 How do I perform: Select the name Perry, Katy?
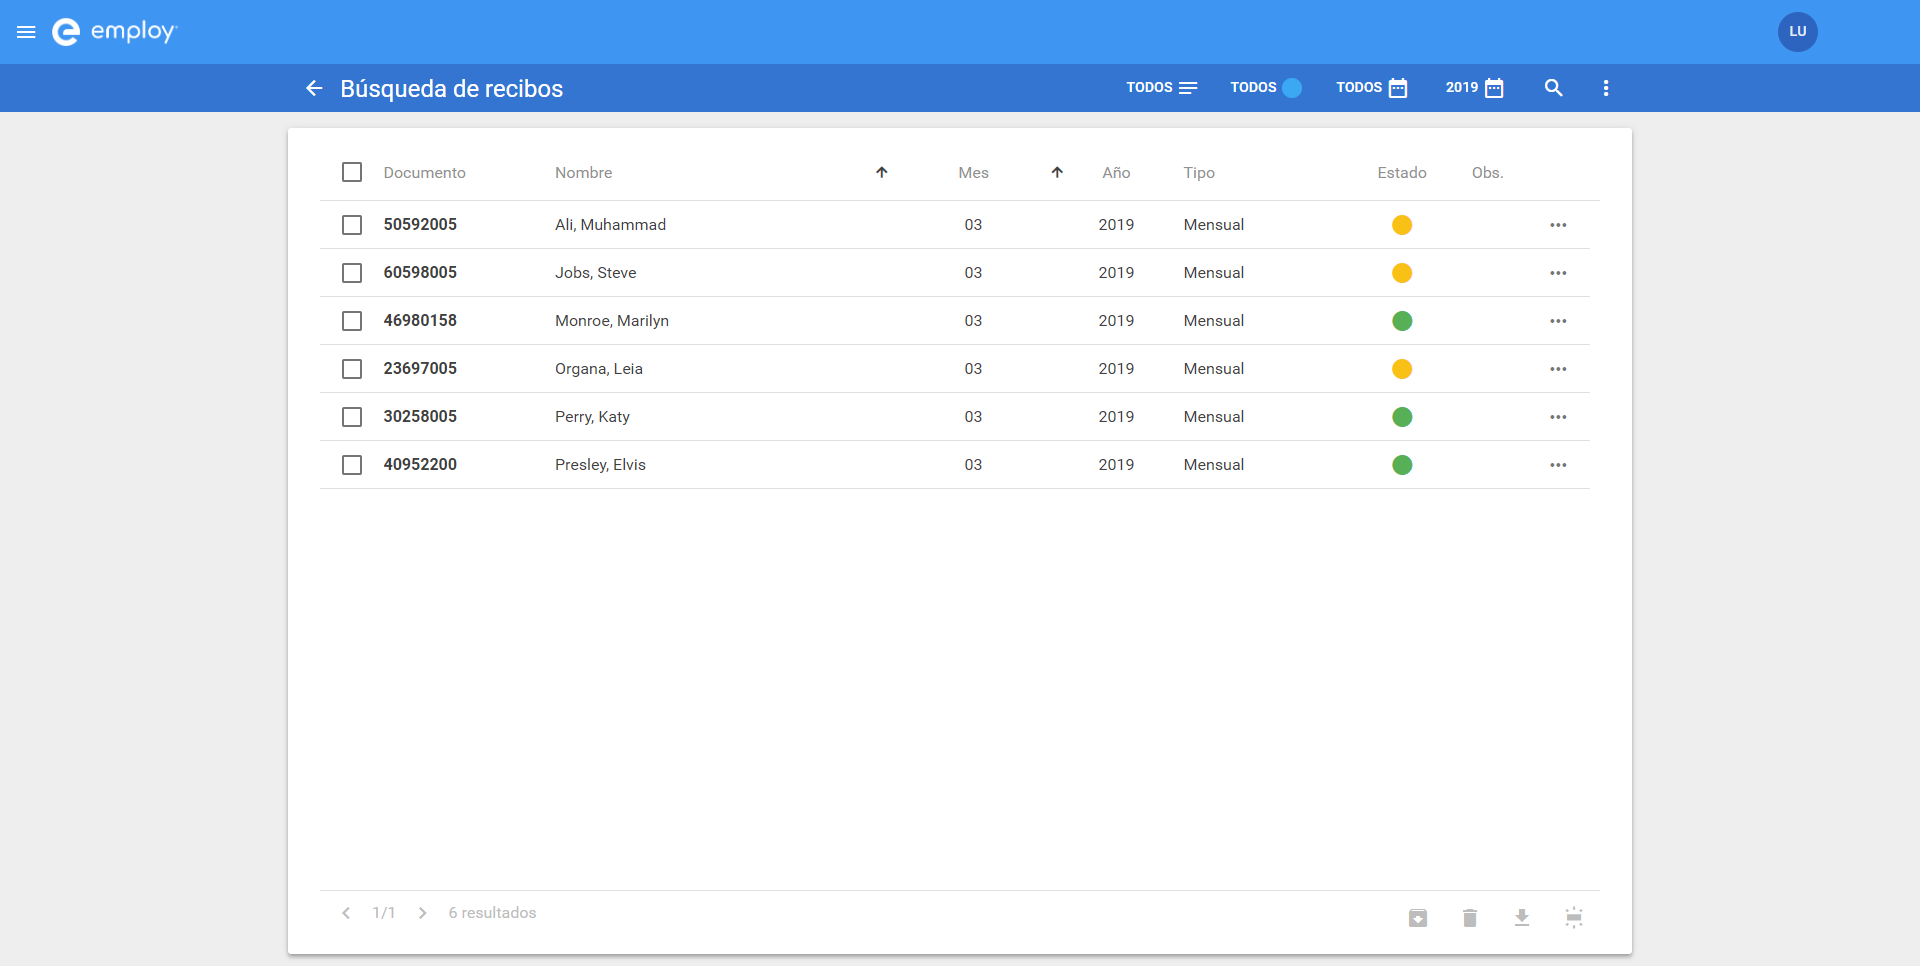coord(592,417)
